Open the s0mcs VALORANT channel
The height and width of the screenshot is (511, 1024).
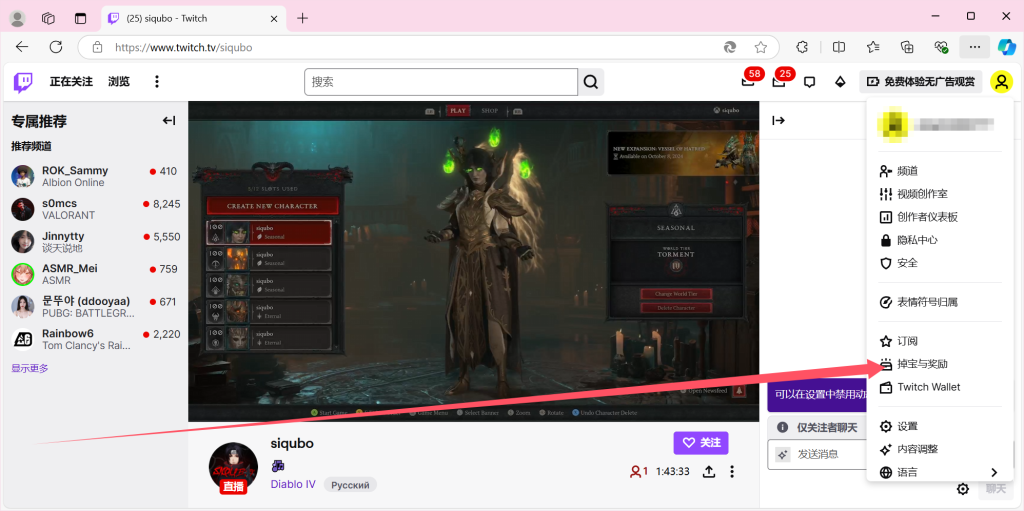pyautogui.click(x=94, y=208)
